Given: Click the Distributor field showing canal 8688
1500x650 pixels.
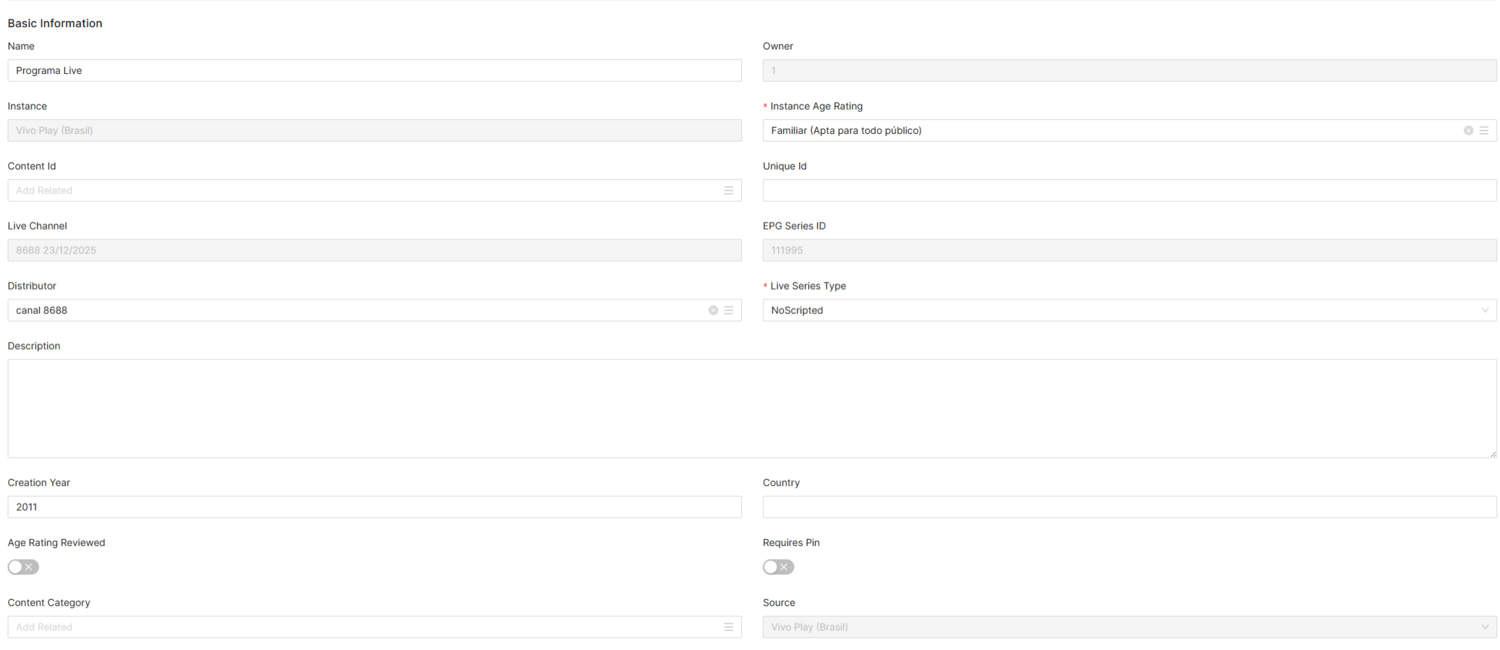Looking at the screenshot, I should [x=350, y=311].
